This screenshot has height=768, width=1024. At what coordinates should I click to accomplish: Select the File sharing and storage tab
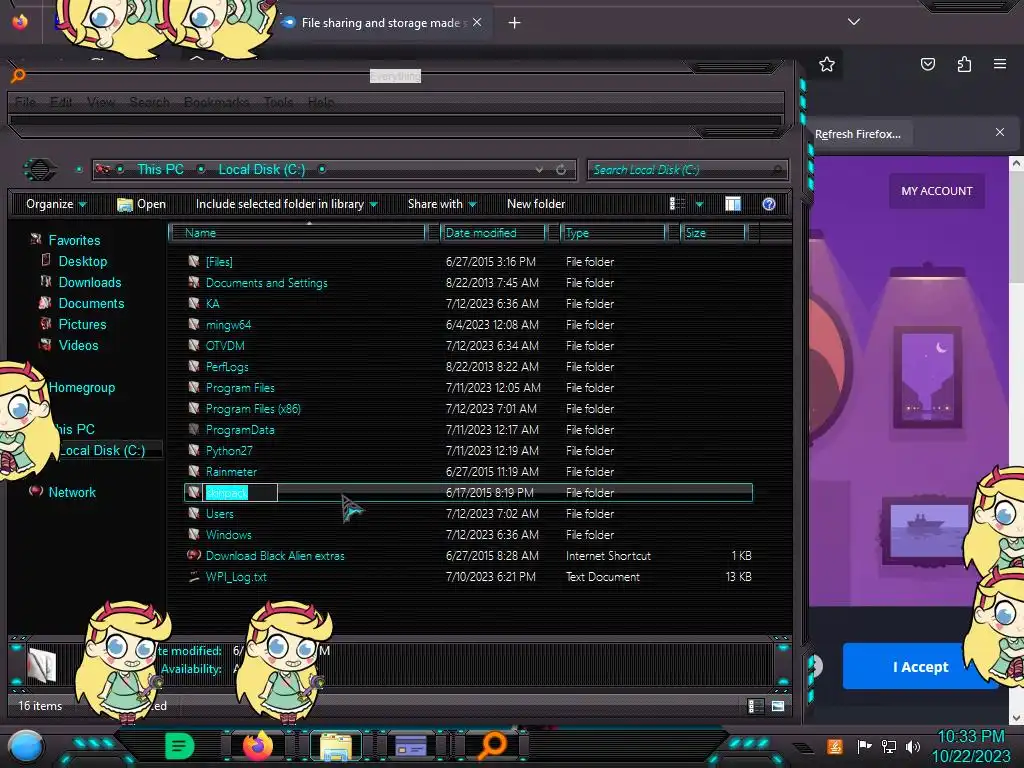tap(381, 23)
